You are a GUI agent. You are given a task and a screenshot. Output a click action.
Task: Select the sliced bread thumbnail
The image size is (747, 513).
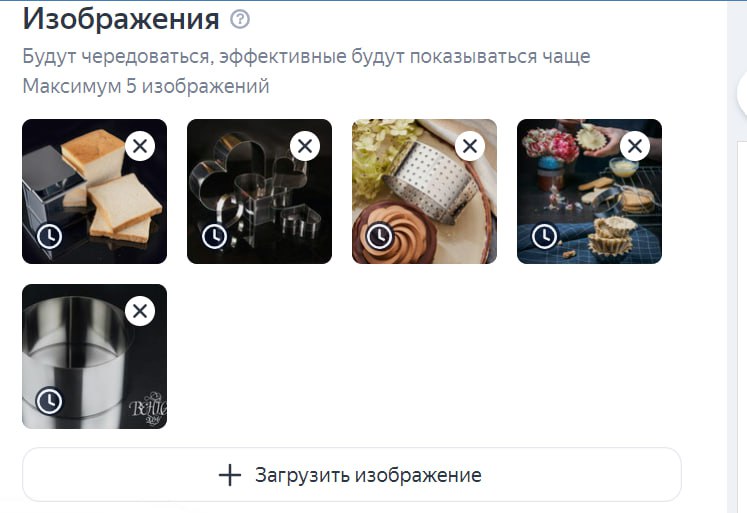[x=94, y=191]
